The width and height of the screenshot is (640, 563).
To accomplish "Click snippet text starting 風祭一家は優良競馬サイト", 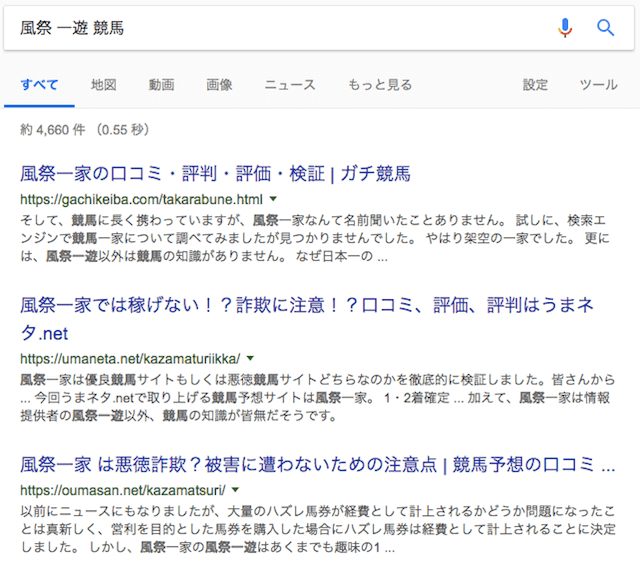I will 318,398.
